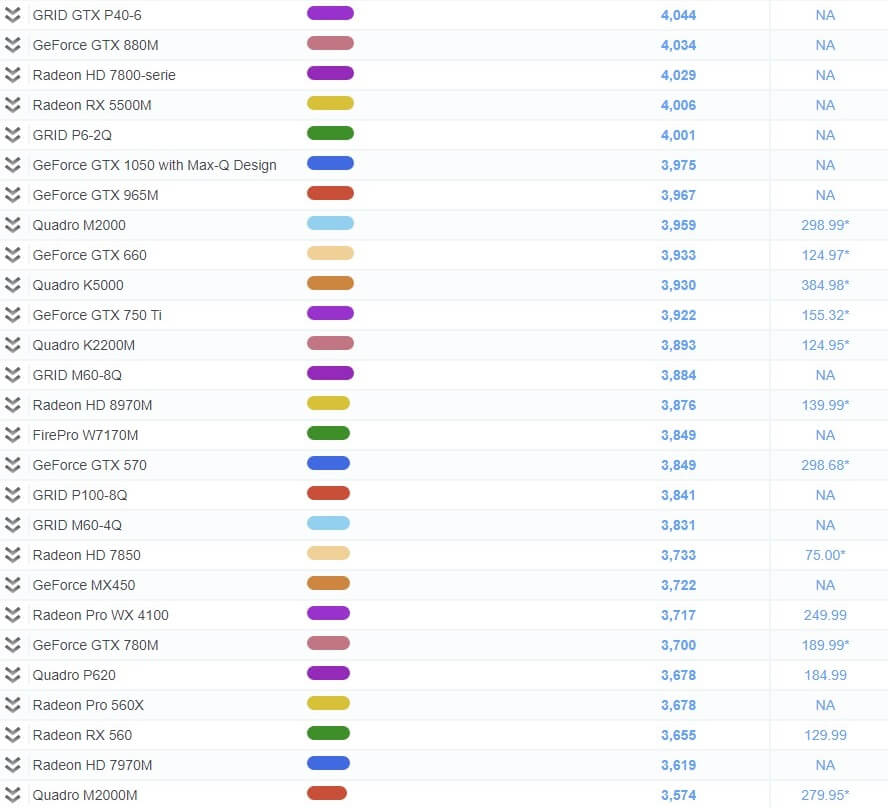Viewport: 888px width, 808px height.
Task: Click the purple bar for GRID GTX P40-6
Action: 330,13
